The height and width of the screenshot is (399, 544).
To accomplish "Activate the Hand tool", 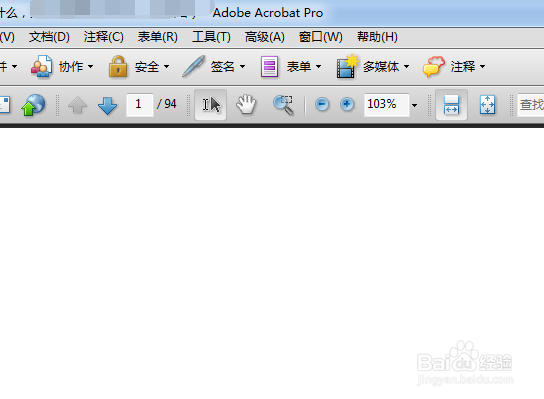I will [x=246, y=104].
